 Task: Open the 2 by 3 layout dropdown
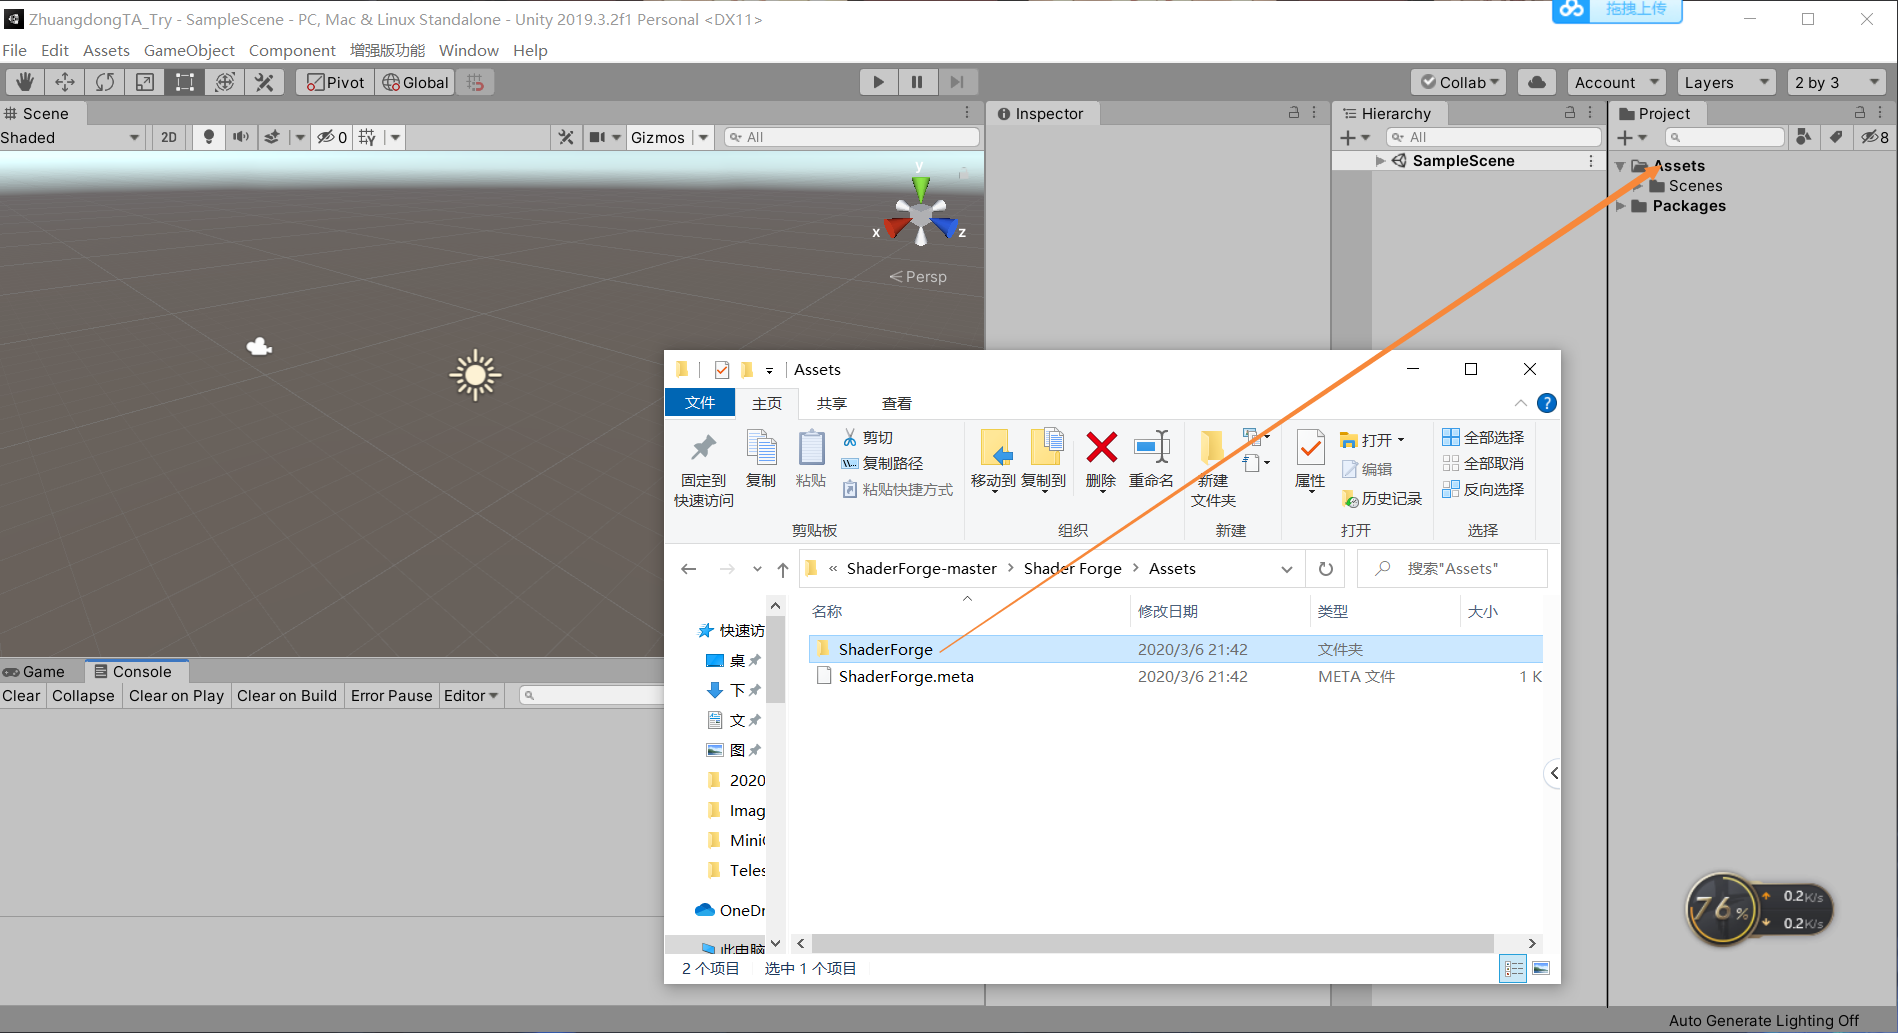[1836, 82]
